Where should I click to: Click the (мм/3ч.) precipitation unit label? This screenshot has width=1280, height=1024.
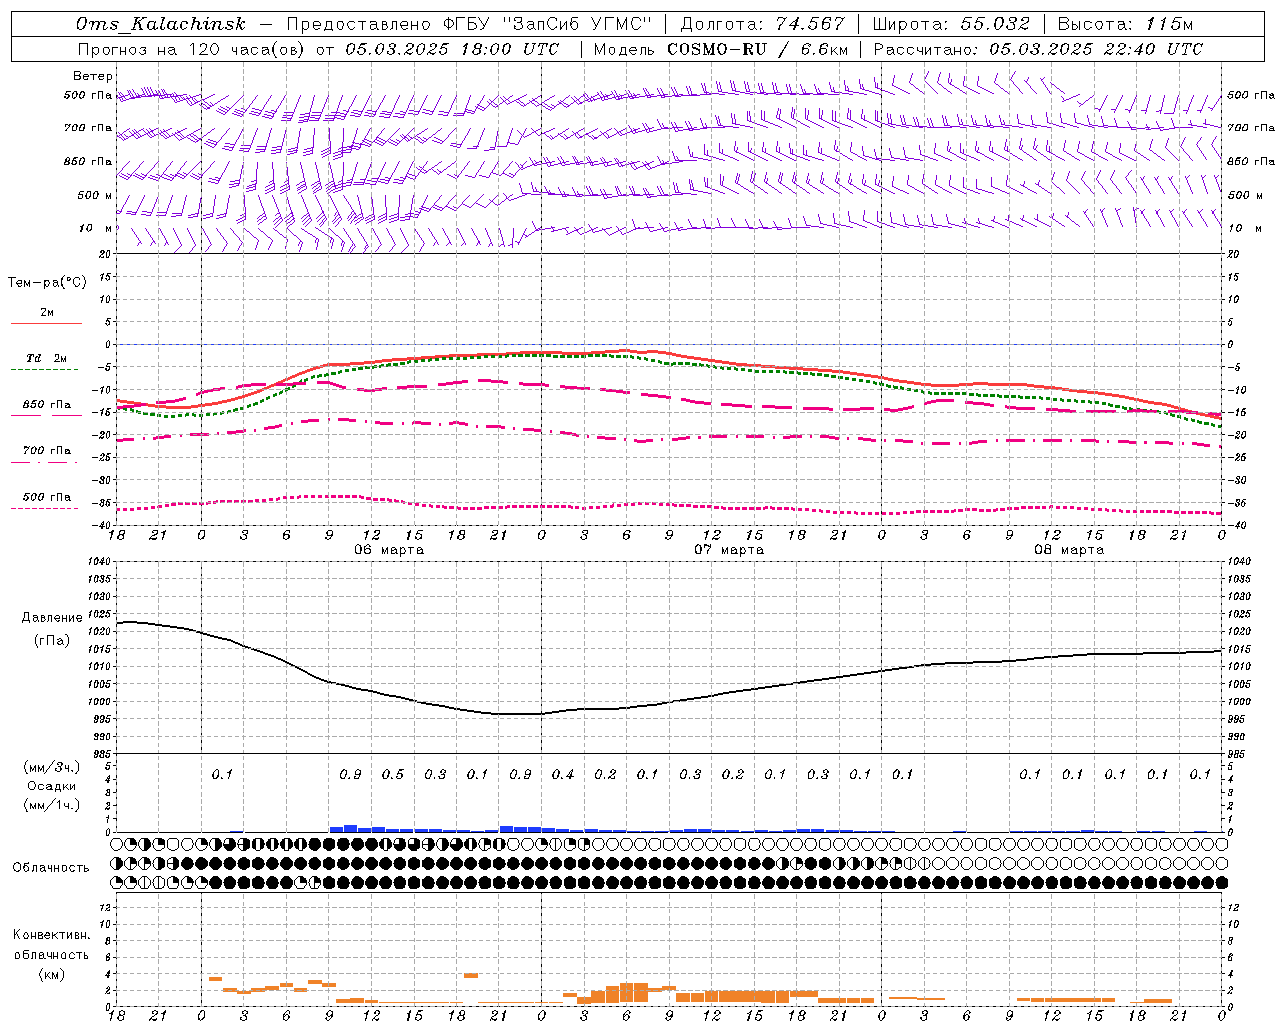click(51, 767)
